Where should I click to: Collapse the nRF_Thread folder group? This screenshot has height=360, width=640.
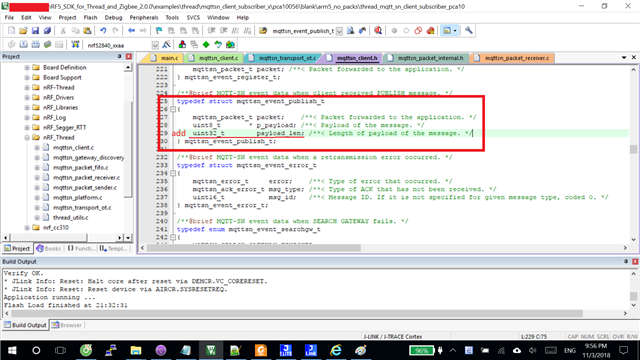tap(27, 138)
